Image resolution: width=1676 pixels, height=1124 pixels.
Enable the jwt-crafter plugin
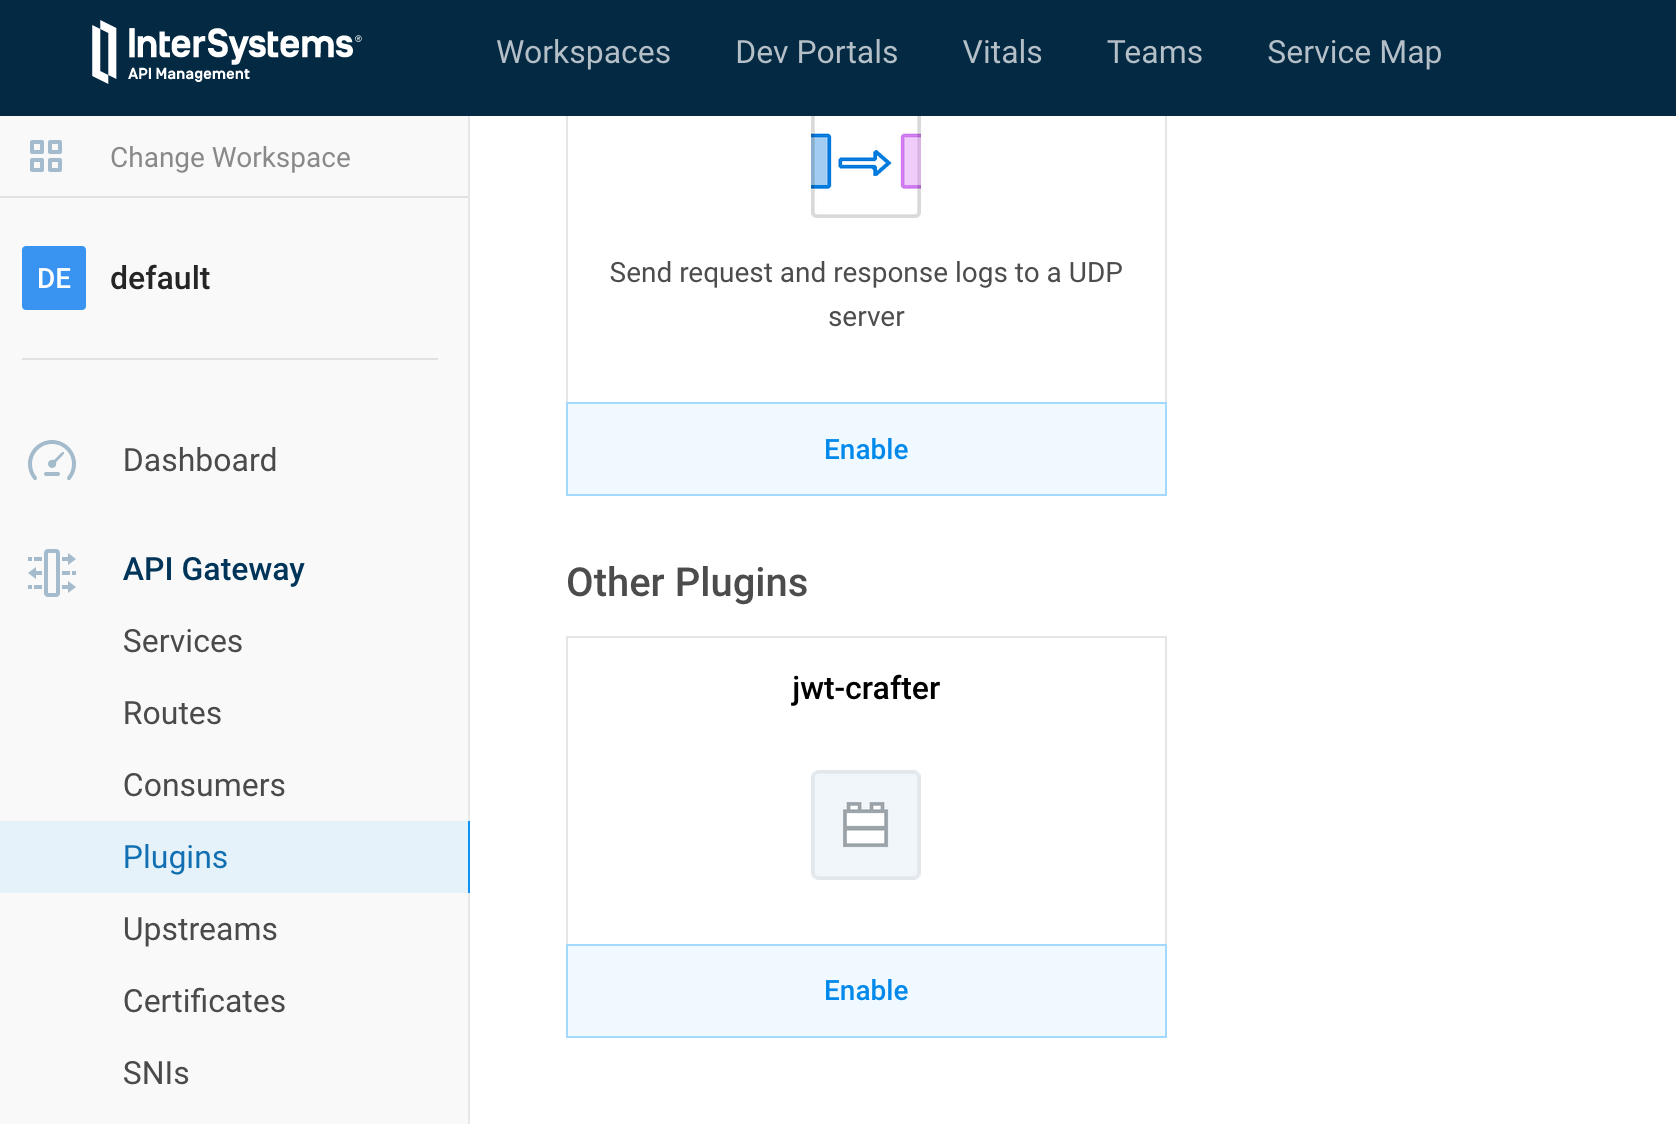866,991
